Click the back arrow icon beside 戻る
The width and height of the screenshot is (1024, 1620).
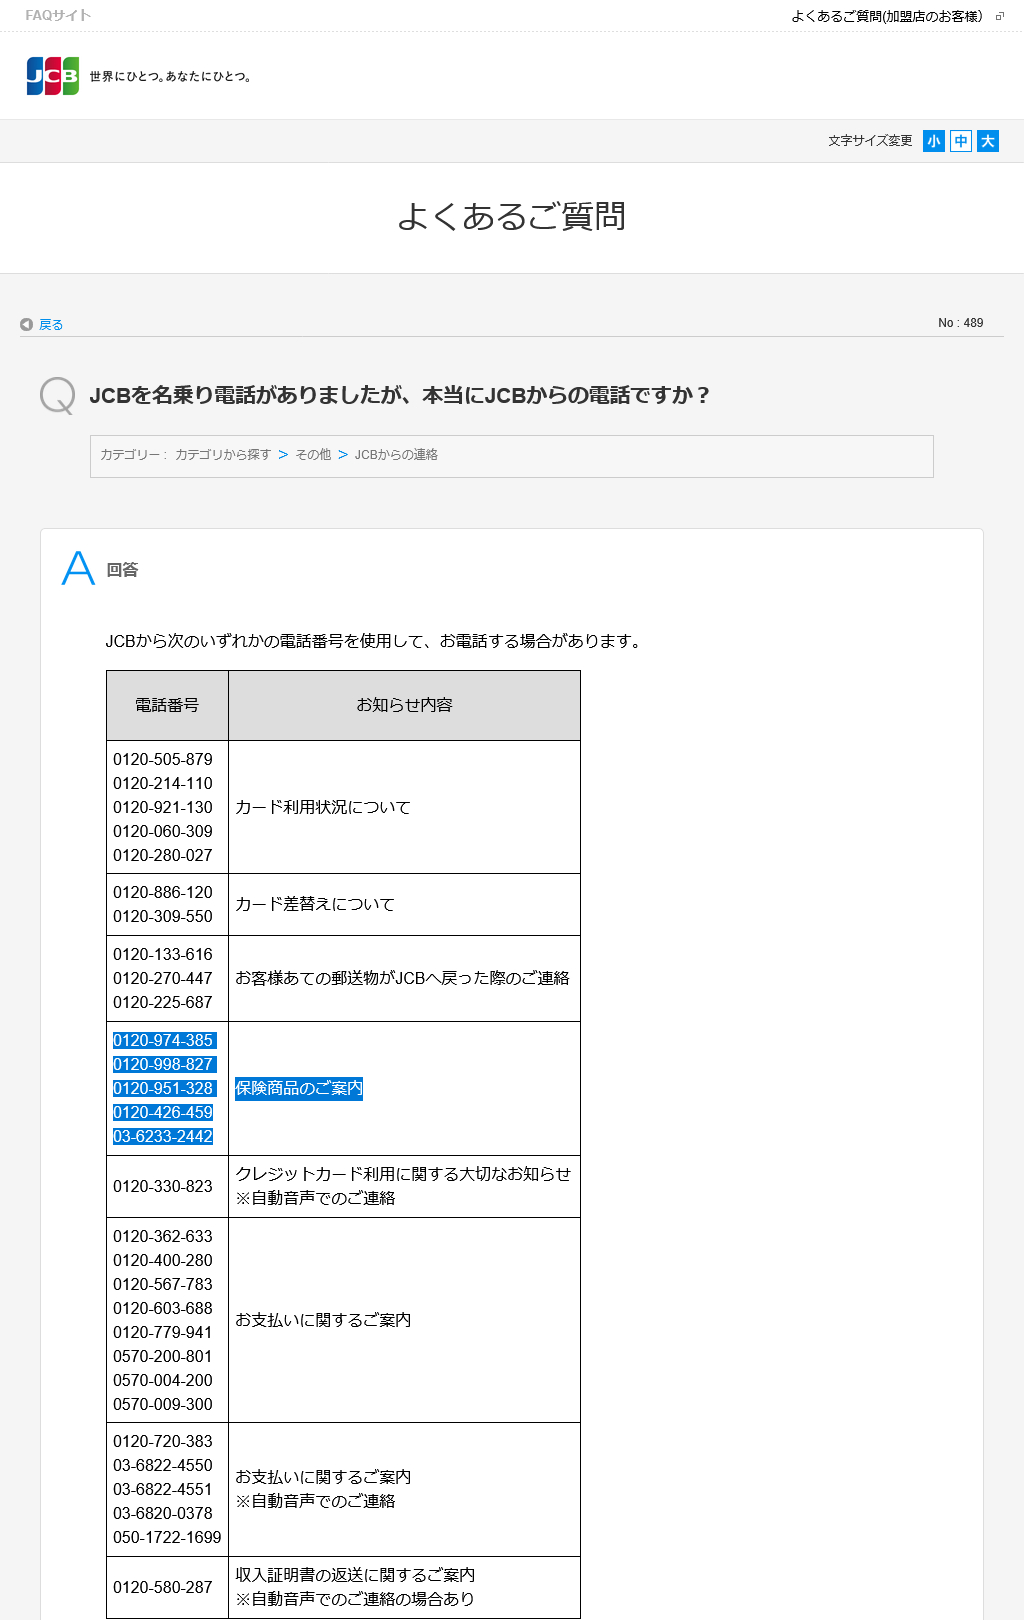[x=26, y=324]
